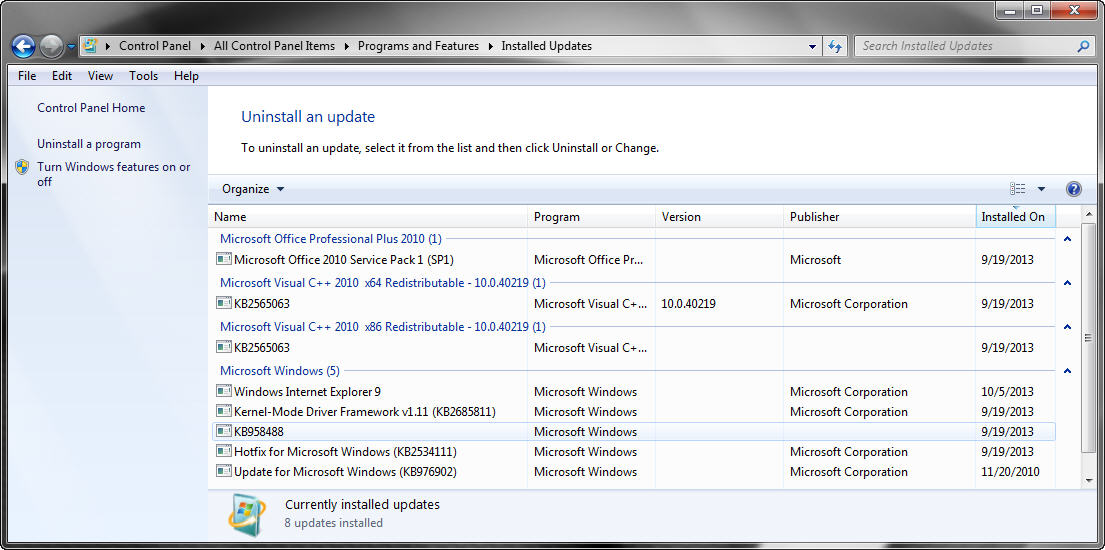Click the refresh icon beside address bar
This screenshot has width=1105, height=550.
834,47
